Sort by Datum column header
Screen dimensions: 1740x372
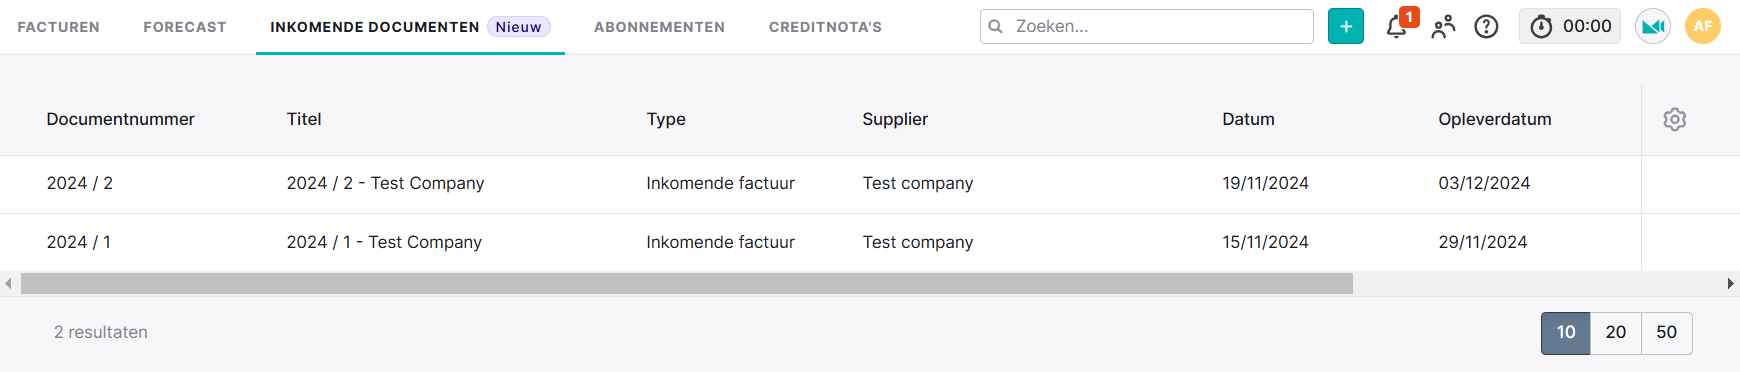[x=1248, y=119]
